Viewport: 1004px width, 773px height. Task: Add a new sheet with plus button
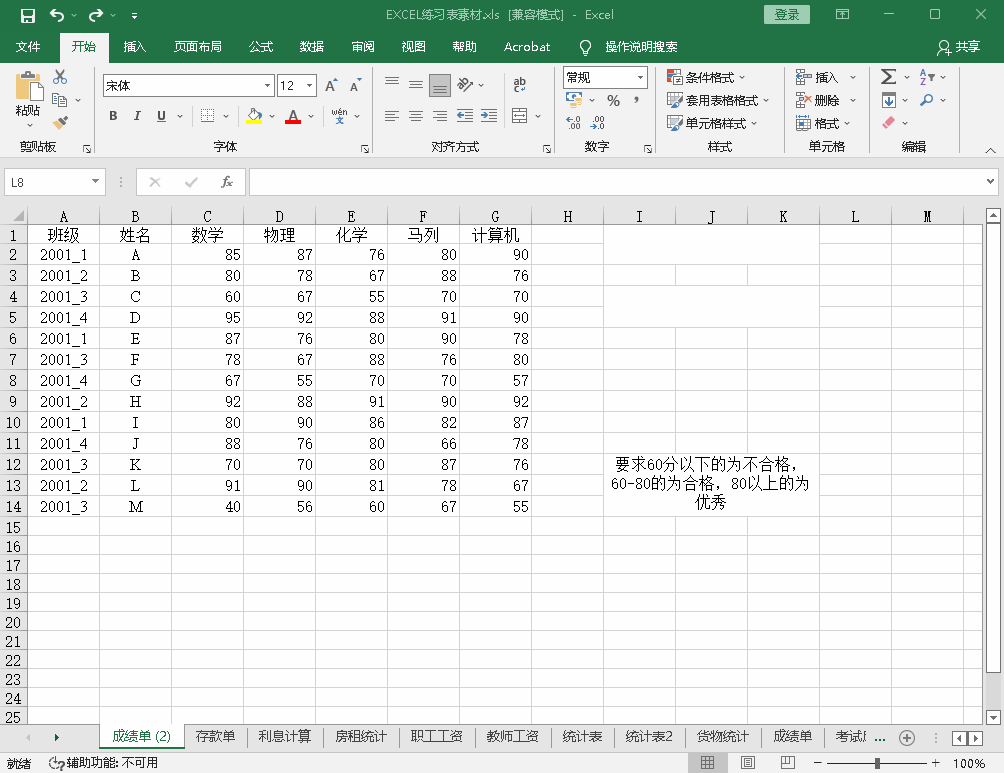[x=907, y=738]
